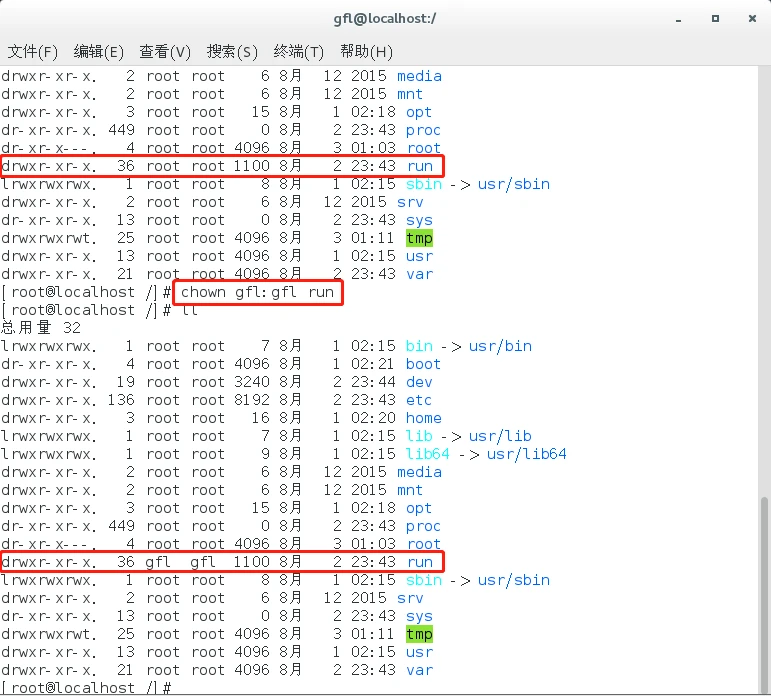
Task: Click the boot directory name
Action: pos(423,364)
